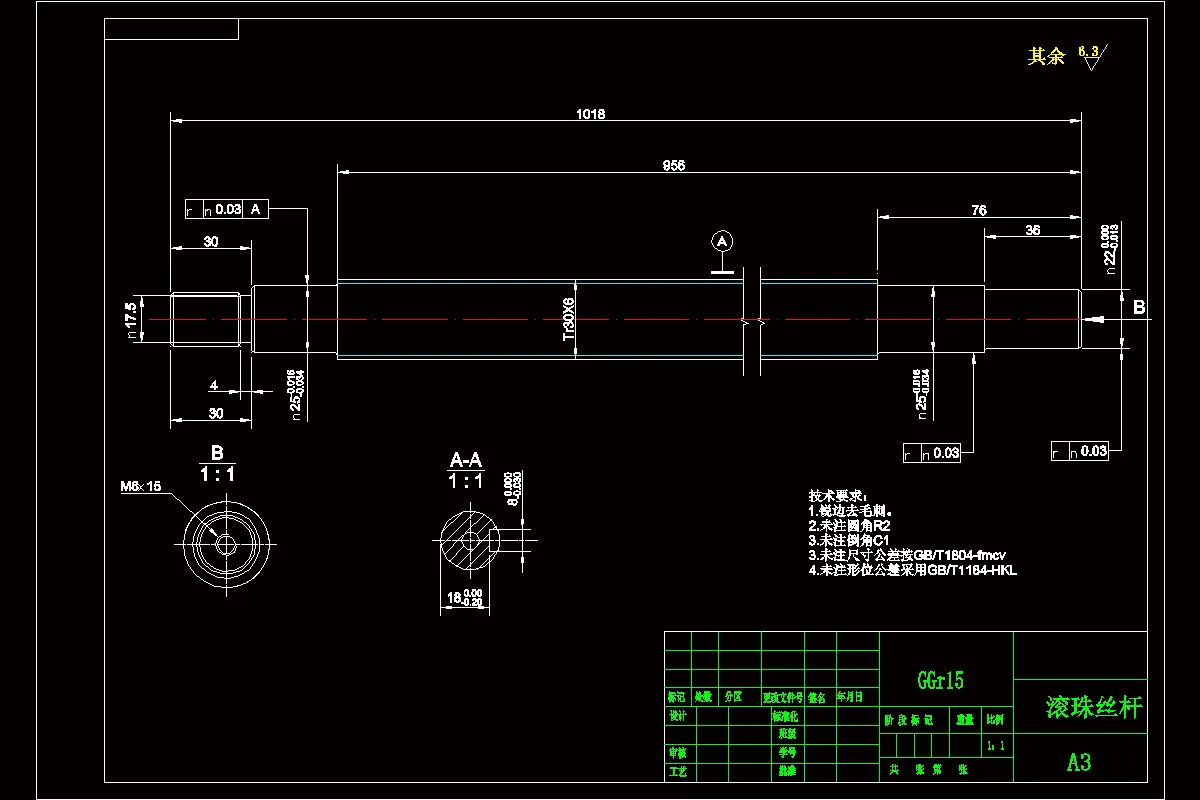Select the 学号 cell
Viewport: 1200px width, 800px height.
click(x=786, y=752)
